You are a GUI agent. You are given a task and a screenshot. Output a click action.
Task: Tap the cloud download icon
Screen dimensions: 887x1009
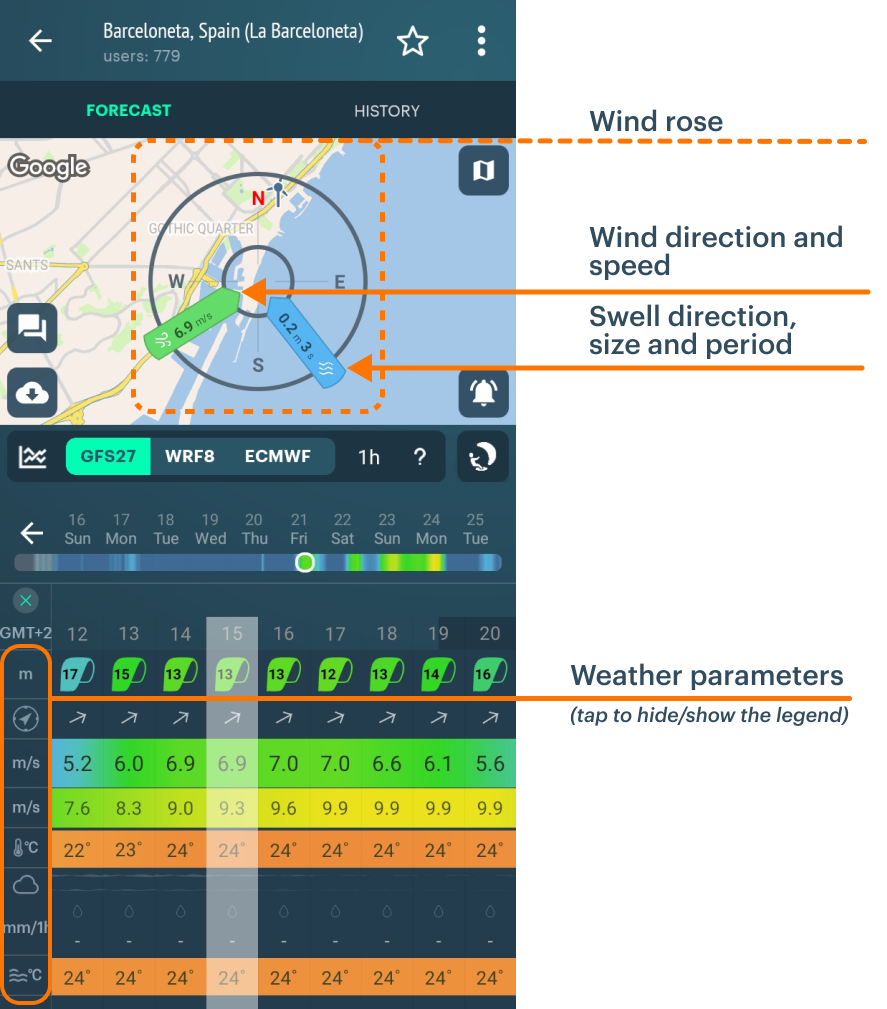point(32,393)
